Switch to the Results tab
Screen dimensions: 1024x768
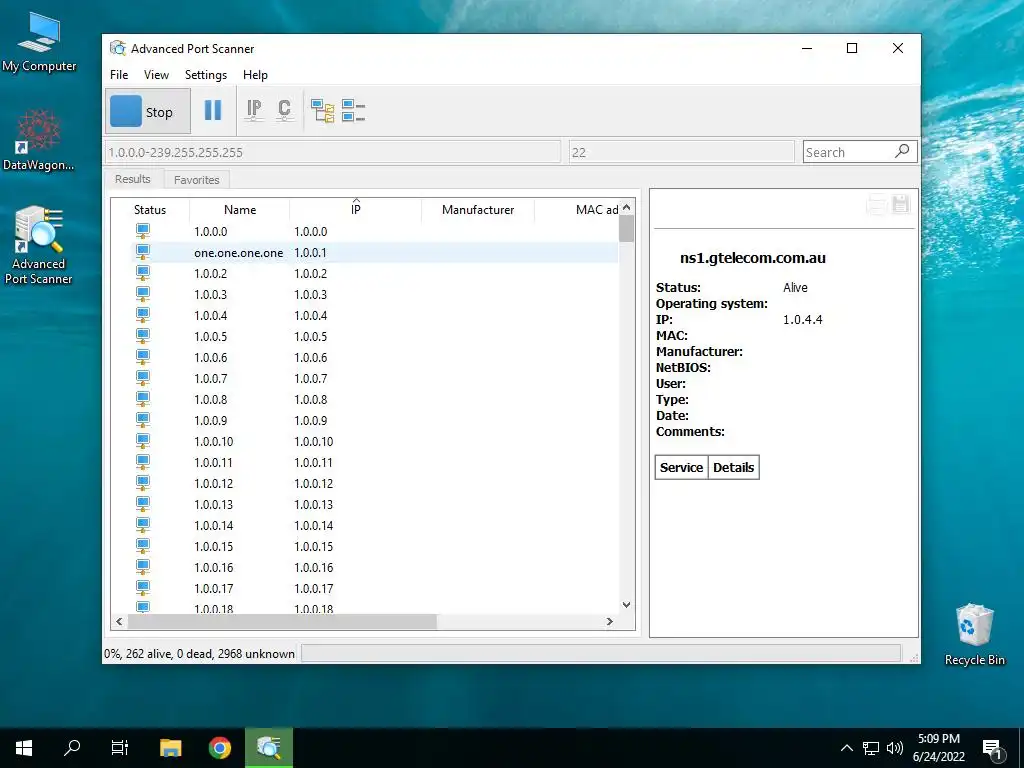point(133,179)
